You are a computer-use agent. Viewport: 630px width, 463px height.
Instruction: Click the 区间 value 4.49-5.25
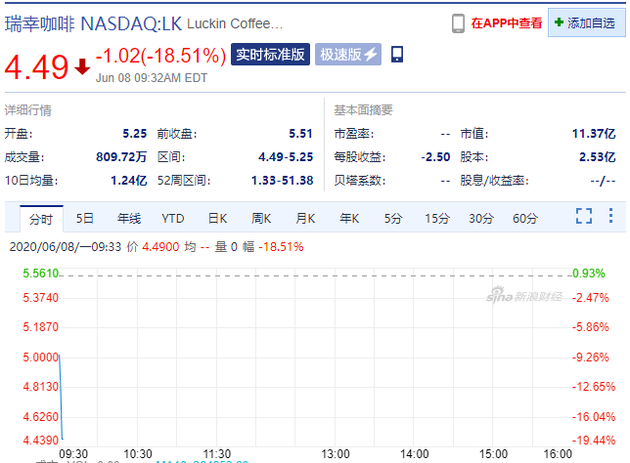286,157
